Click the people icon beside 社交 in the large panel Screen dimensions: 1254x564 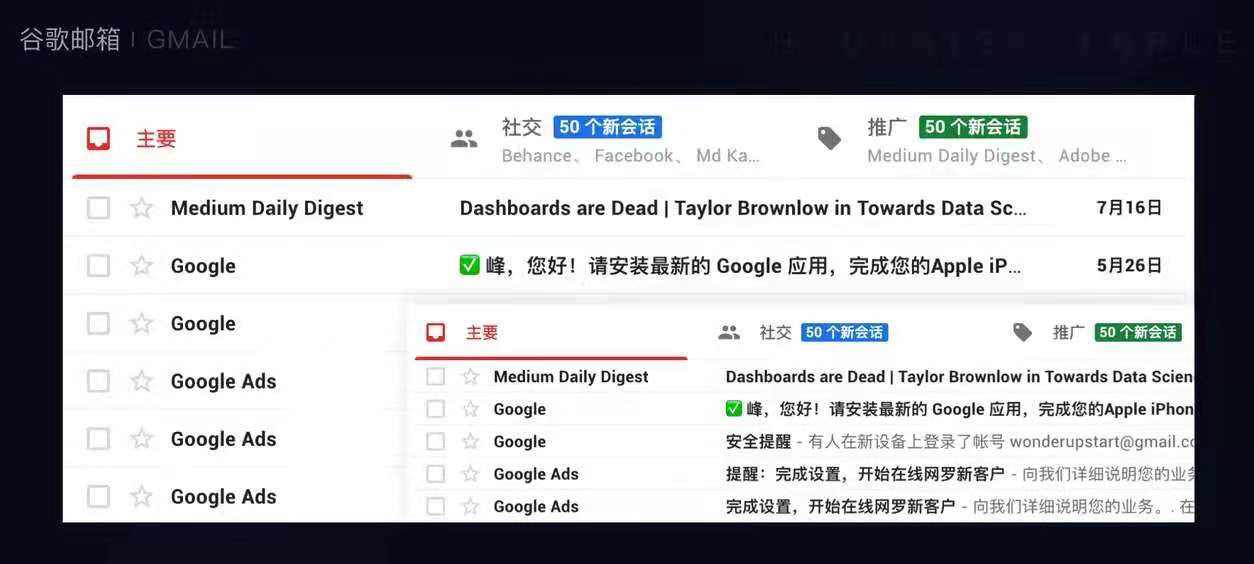pos(464,139)
